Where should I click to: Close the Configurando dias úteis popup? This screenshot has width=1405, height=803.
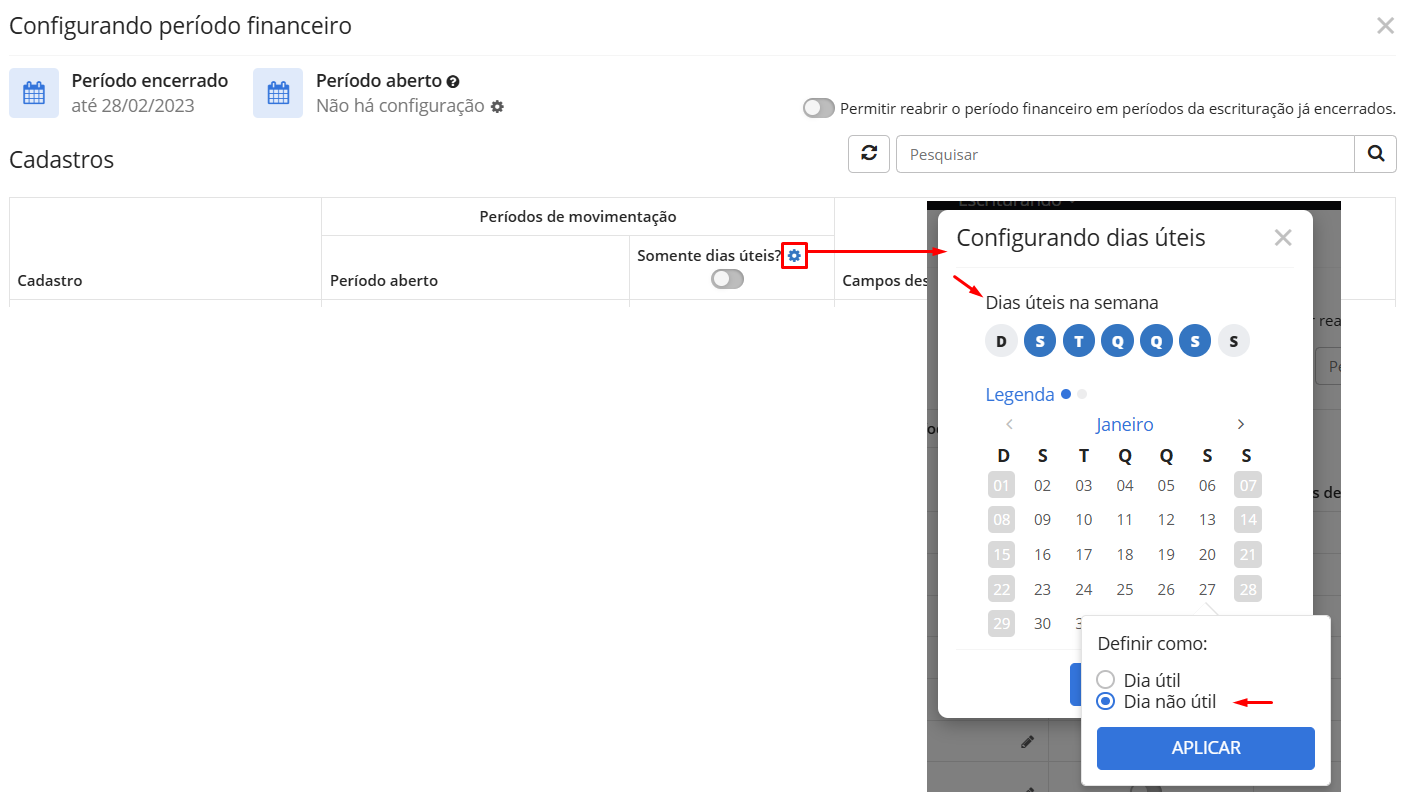(x=1283, y=238)
